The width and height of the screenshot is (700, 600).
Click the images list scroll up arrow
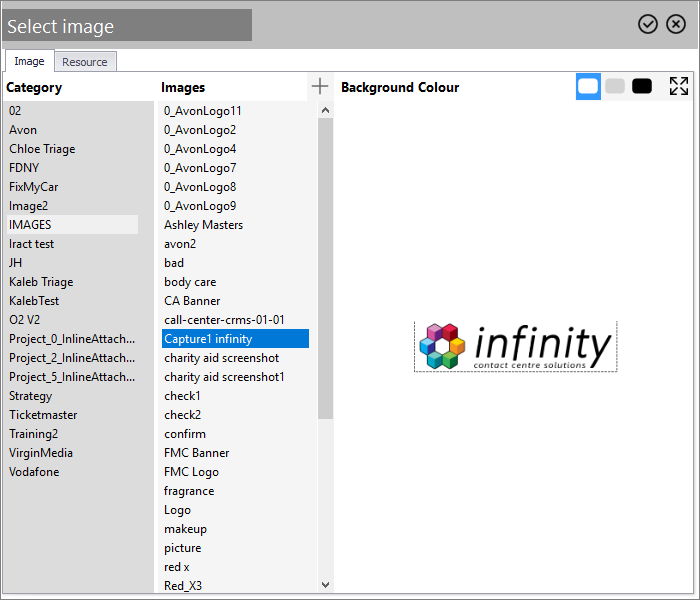point(325,110)
